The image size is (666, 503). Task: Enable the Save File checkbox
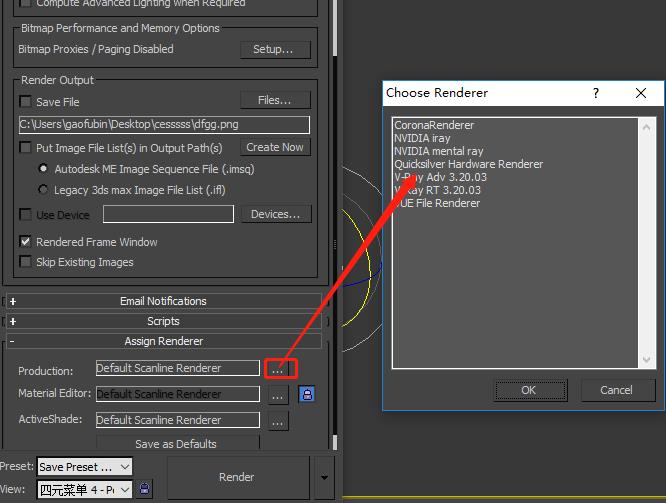coord(26,101)
